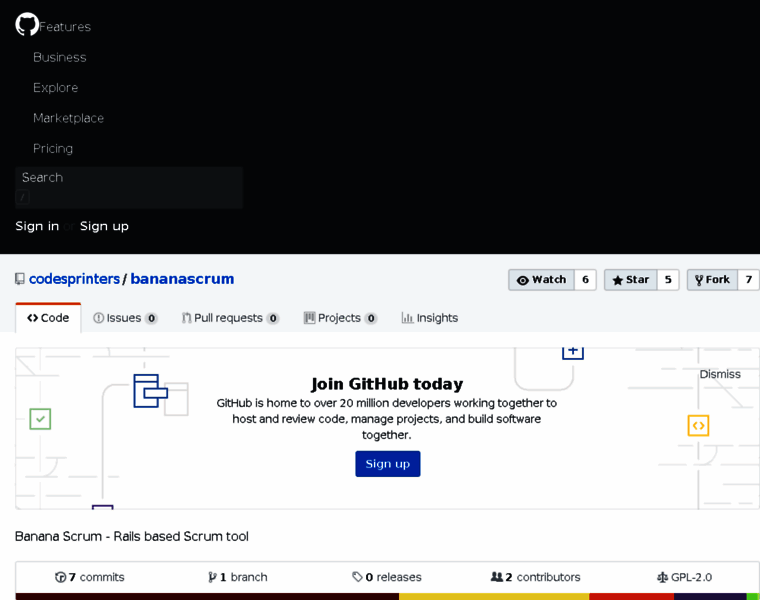Click the red language bar segment
Image resolution: width=760 pixels, height=600 pixels.
tap(632, 597)
